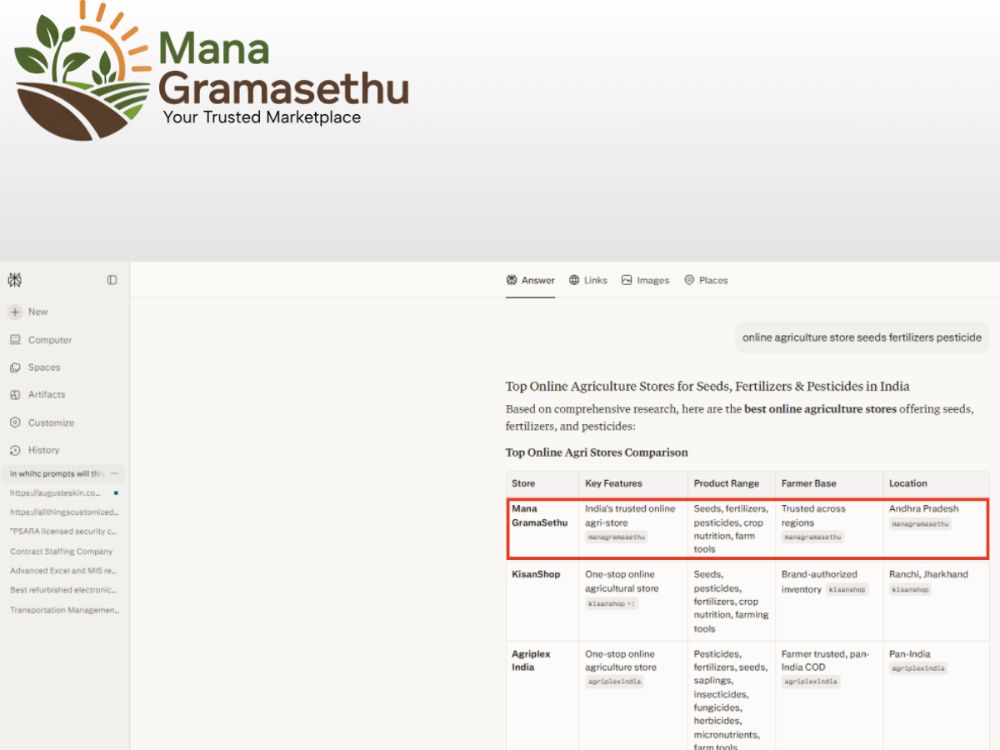The height and width of the screenshot is (750, 1000).
Task: Open history thread 'Best refurbished electronic...'
Action: click(63, 590)
